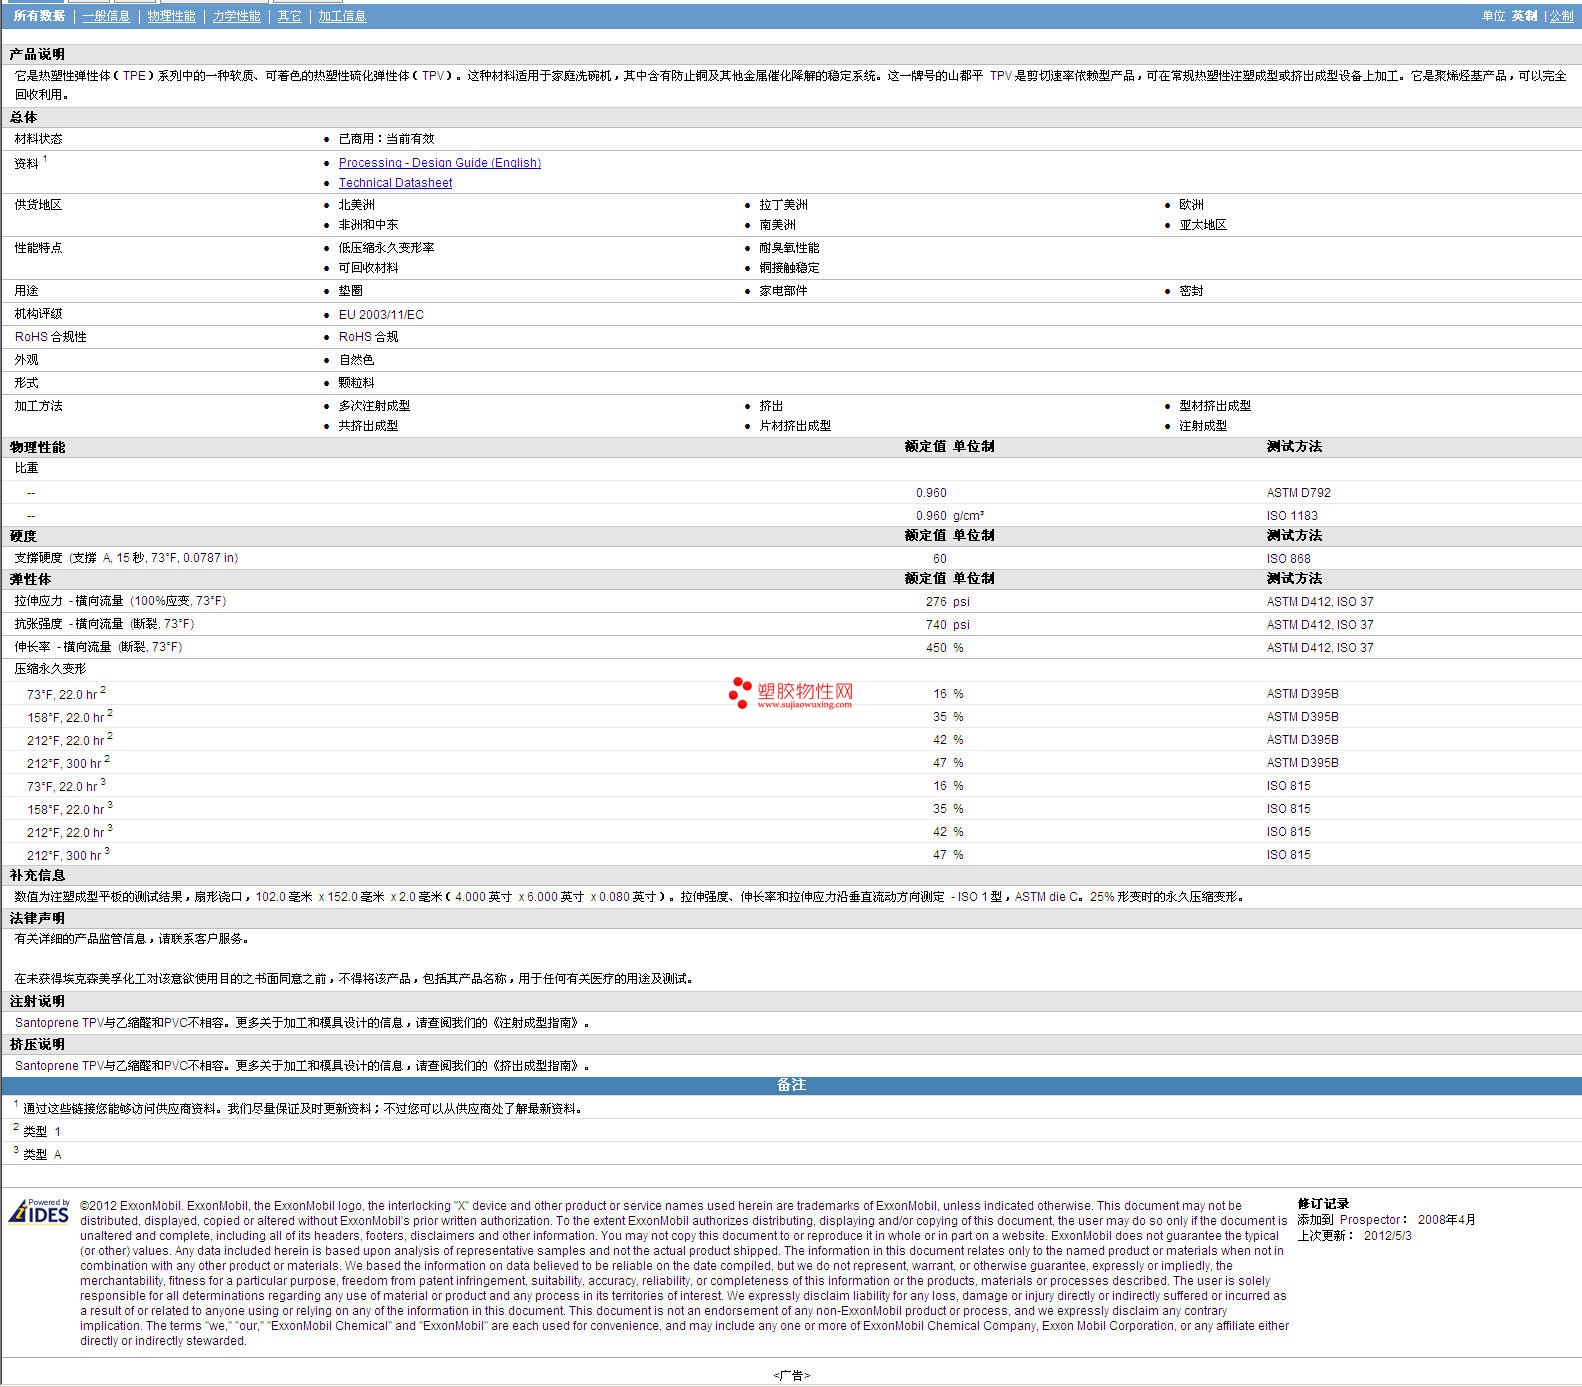This screenshot has height=1387, width=1582.
Task: Click the 法律声明 section header
Action: pos(37,918)
